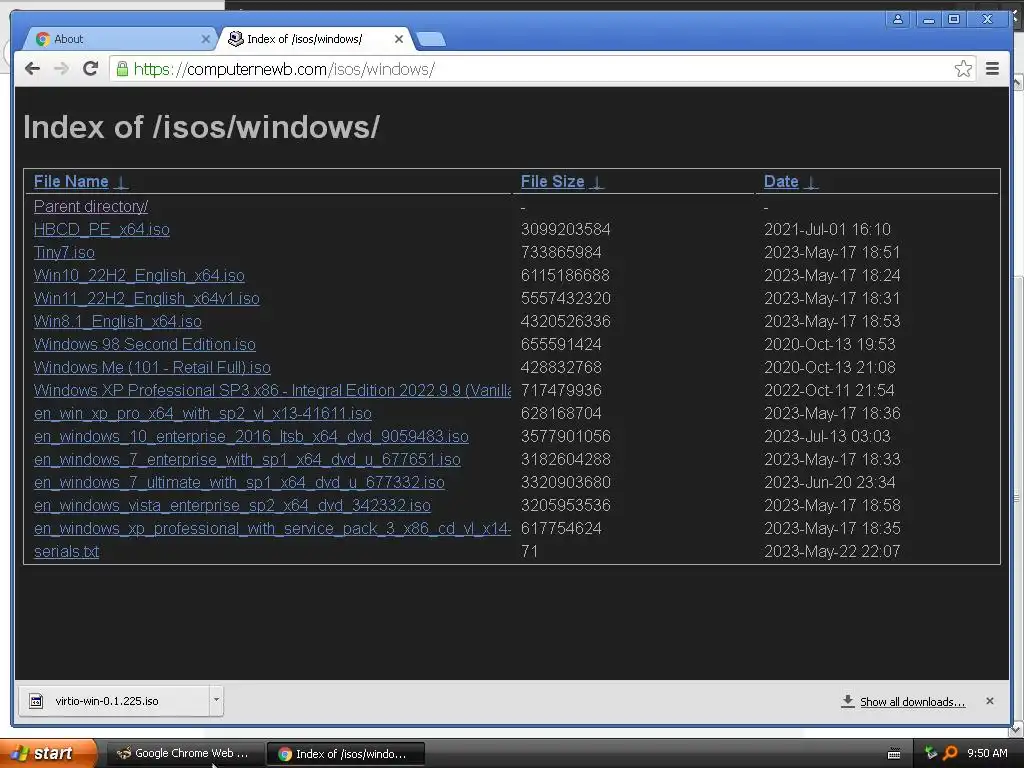Click the 9:50 AM system clock

[987, 753]
